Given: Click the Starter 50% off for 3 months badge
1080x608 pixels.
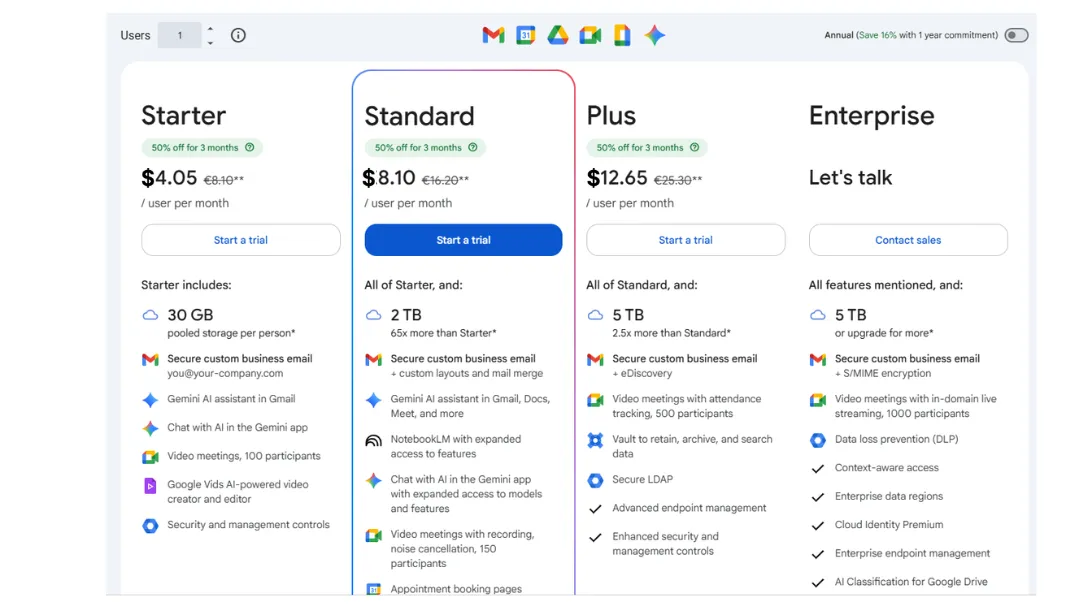Looking at the screenshot, I should pos(202,147).
